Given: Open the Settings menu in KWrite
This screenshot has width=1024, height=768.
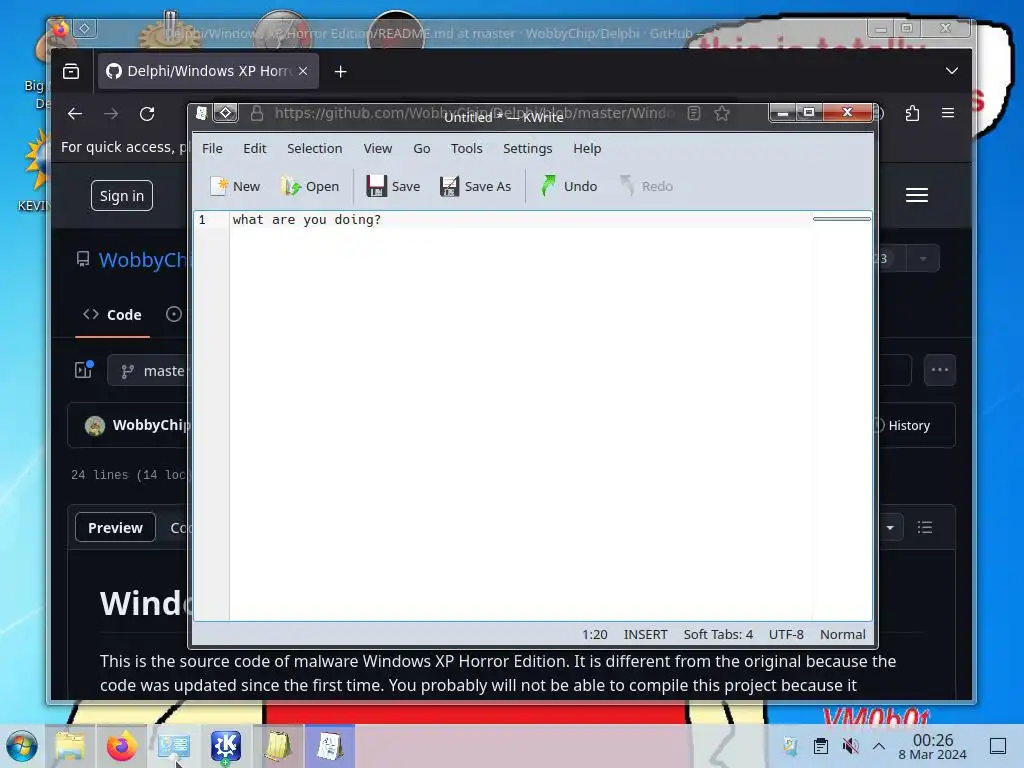Looking at the screenshot, I should [528, 148].
